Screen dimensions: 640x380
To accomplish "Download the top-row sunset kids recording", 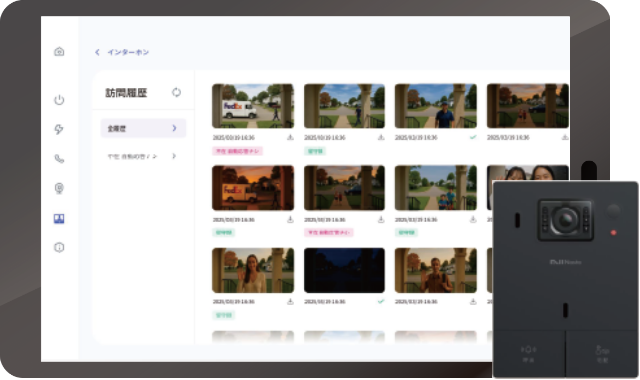I will coord(564,138).
